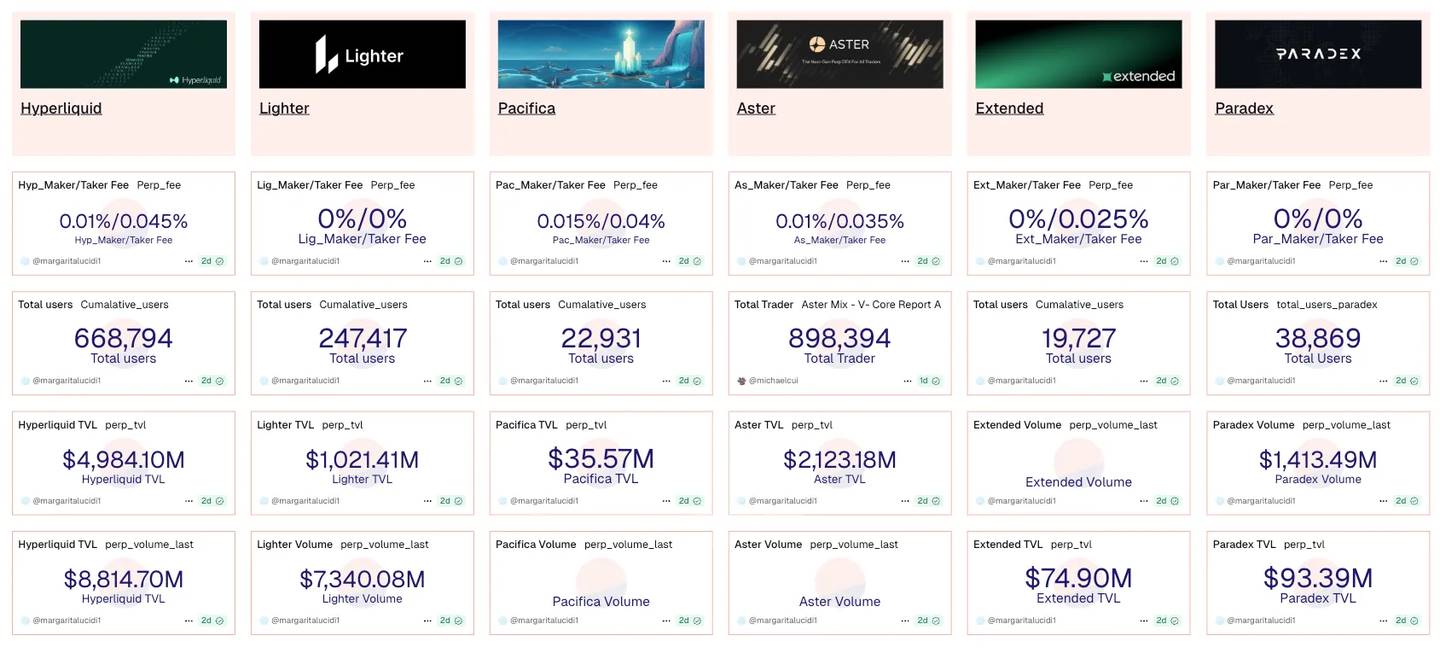Click the ellipsis icon on Pacifica Volume card
Image resolution: width=1440 pixels, height=653 pixels.
pyautogui.click(x=666, y=620)
